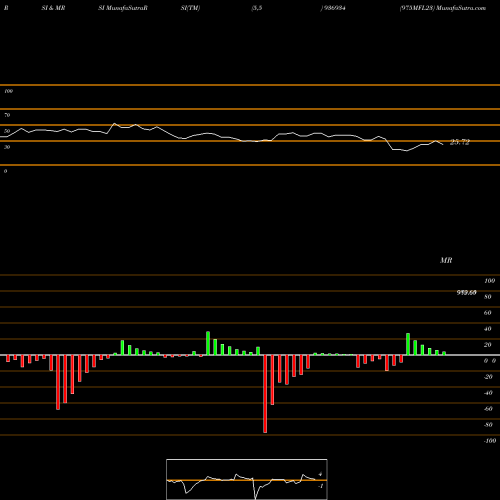Click the RSI axis label '70'
500x500 pixels.
click(x=7, y=115)
